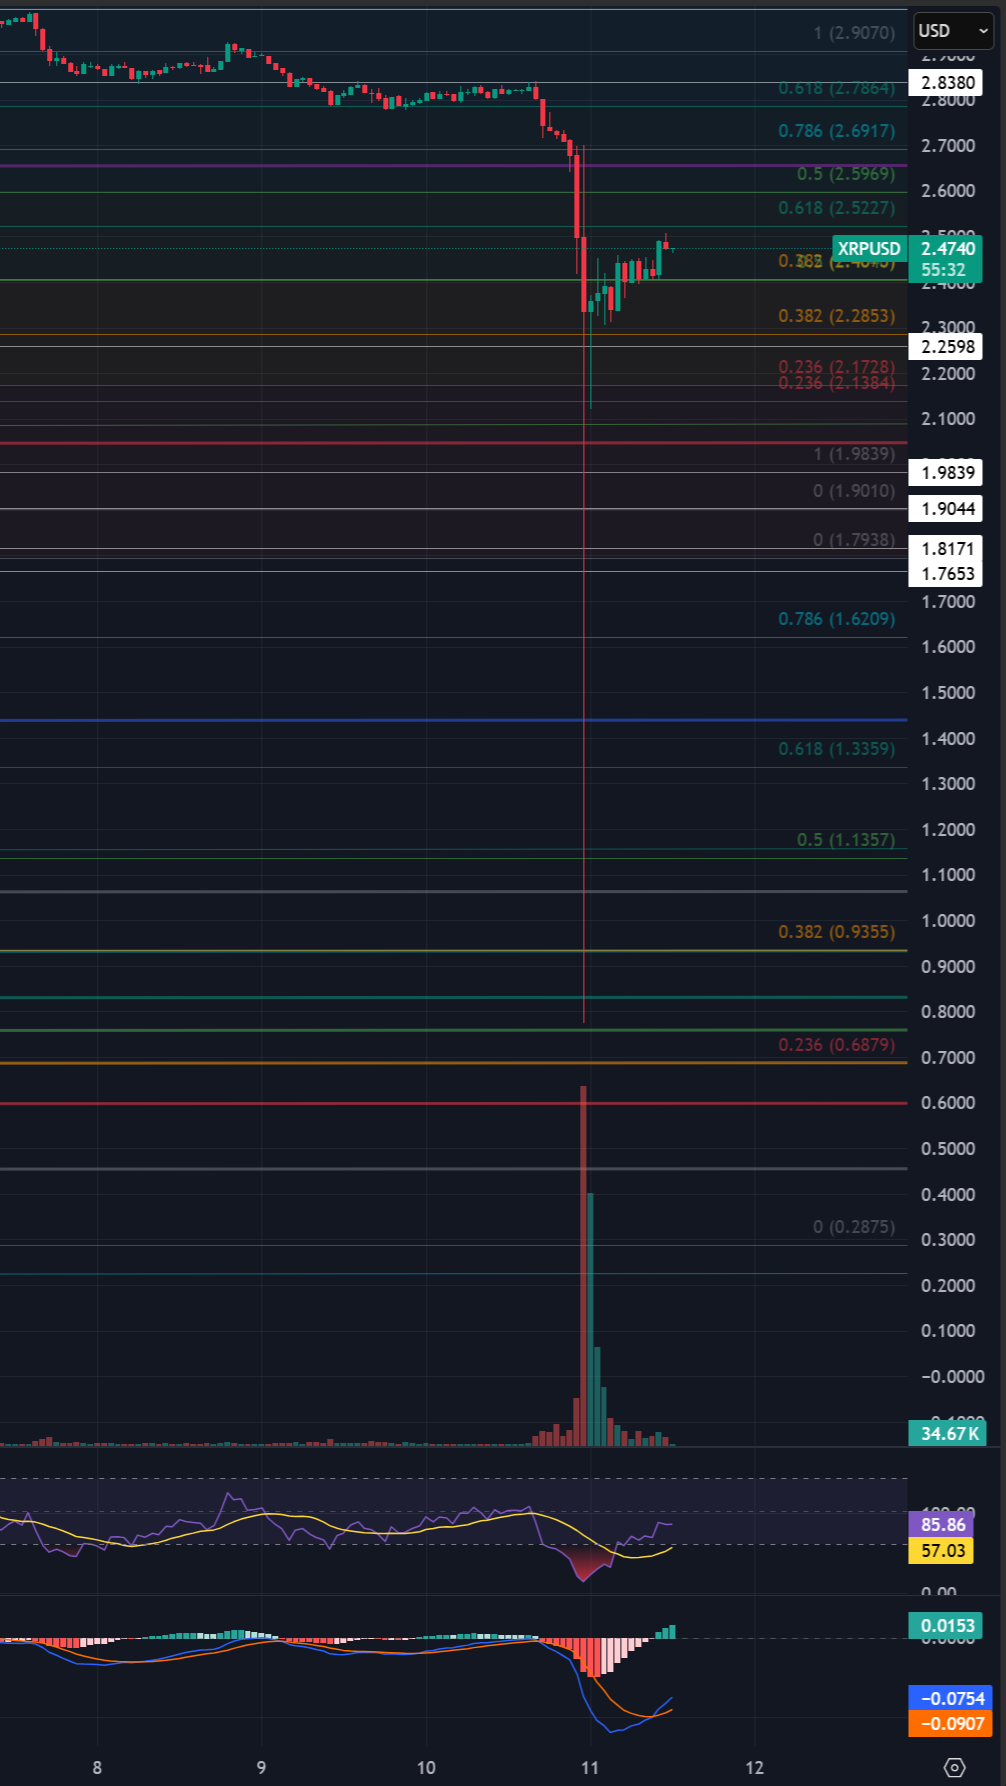Image resolution: width=1006 pixels, height=1786 pixels.
Task: Click the date label 8 on time axis
Action: coord(97,1768)
